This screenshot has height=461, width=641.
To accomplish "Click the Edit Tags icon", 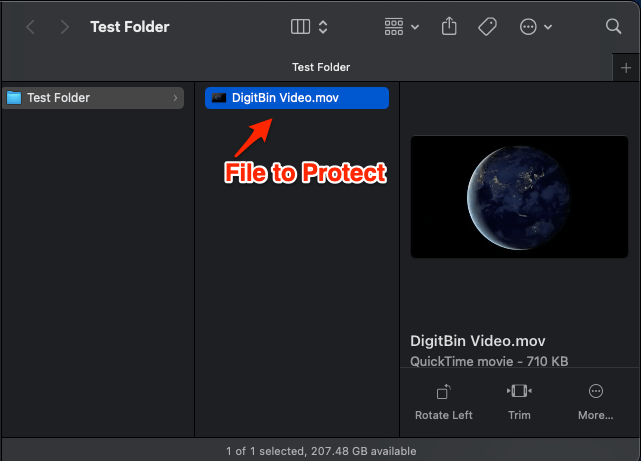I will point(487,27).
